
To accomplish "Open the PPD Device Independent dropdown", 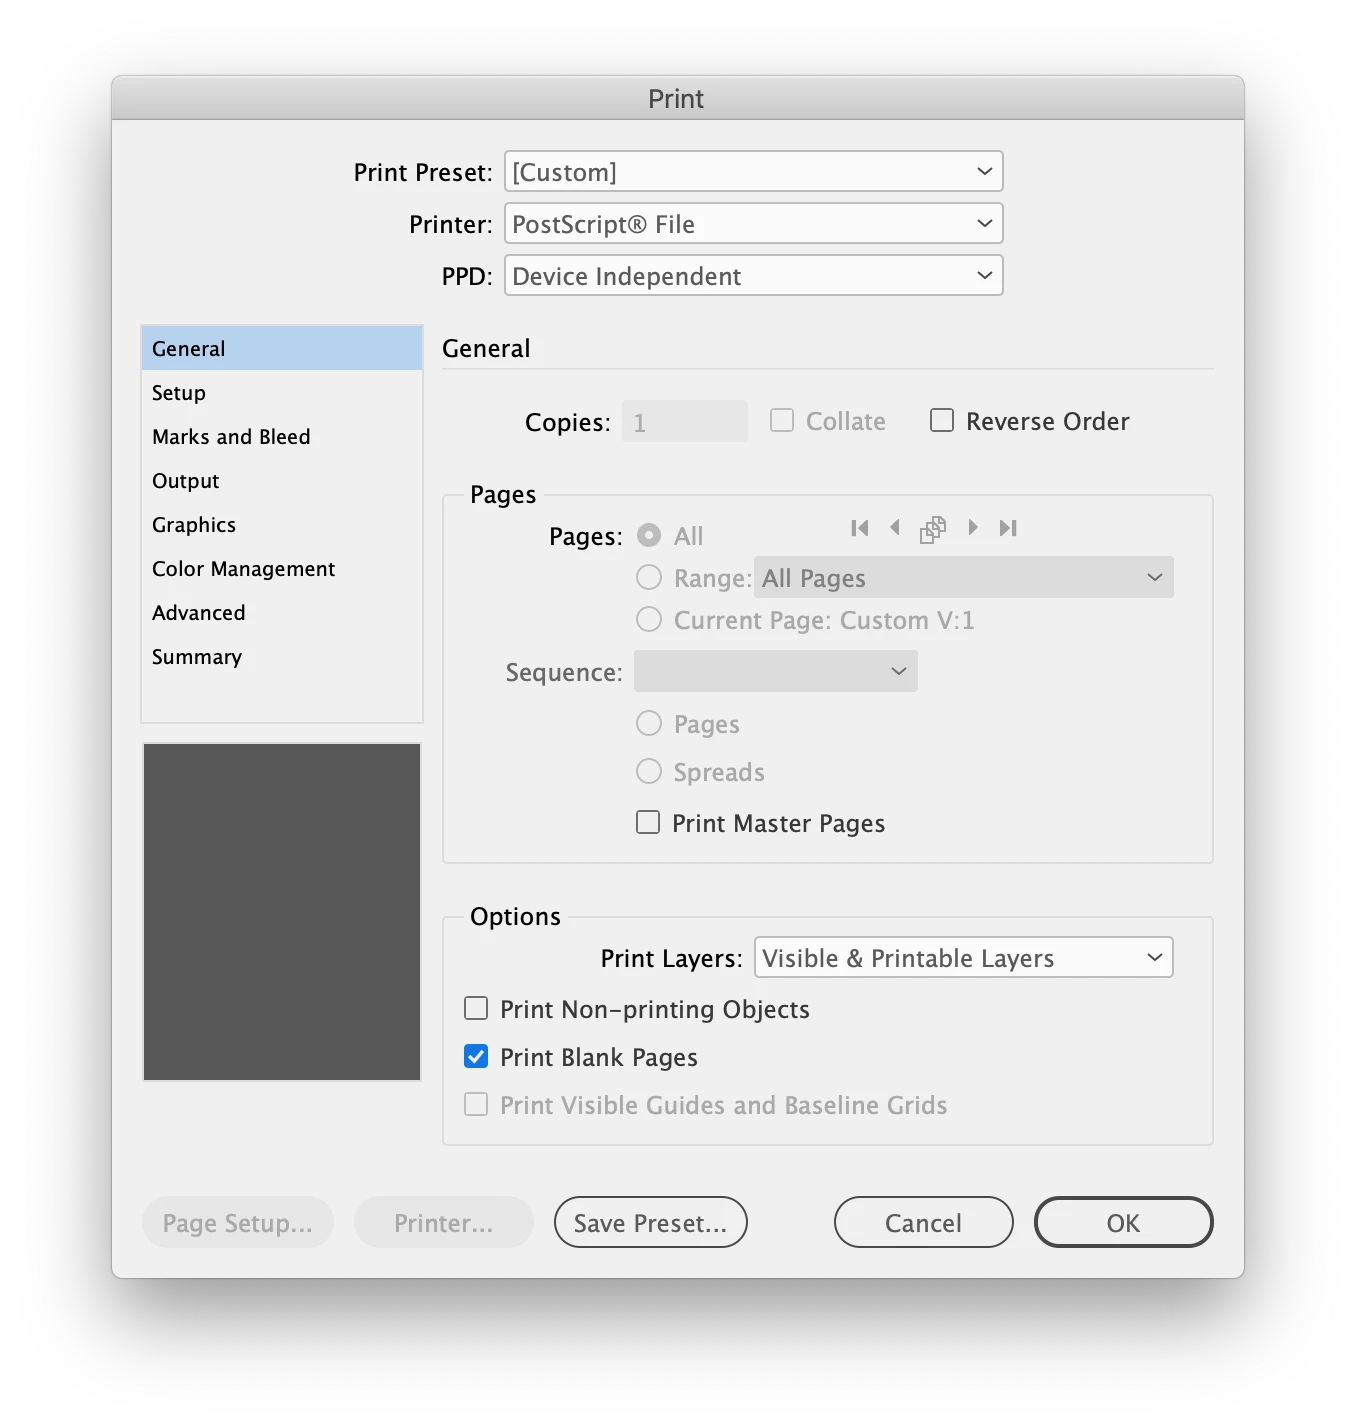I will pos(754,275).
